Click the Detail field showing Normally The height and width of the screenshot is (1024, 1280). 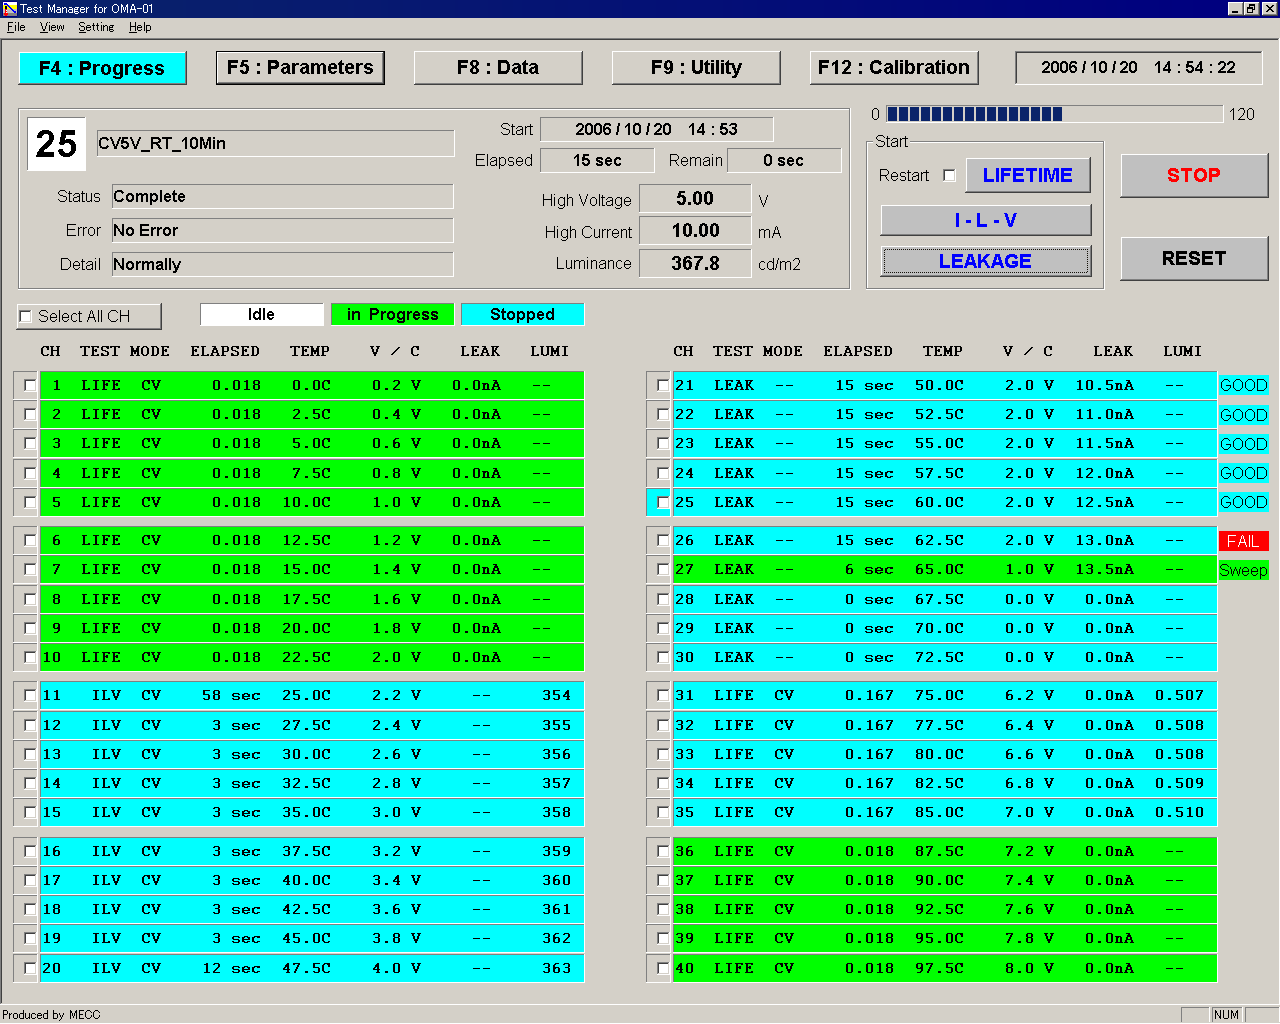283,264
